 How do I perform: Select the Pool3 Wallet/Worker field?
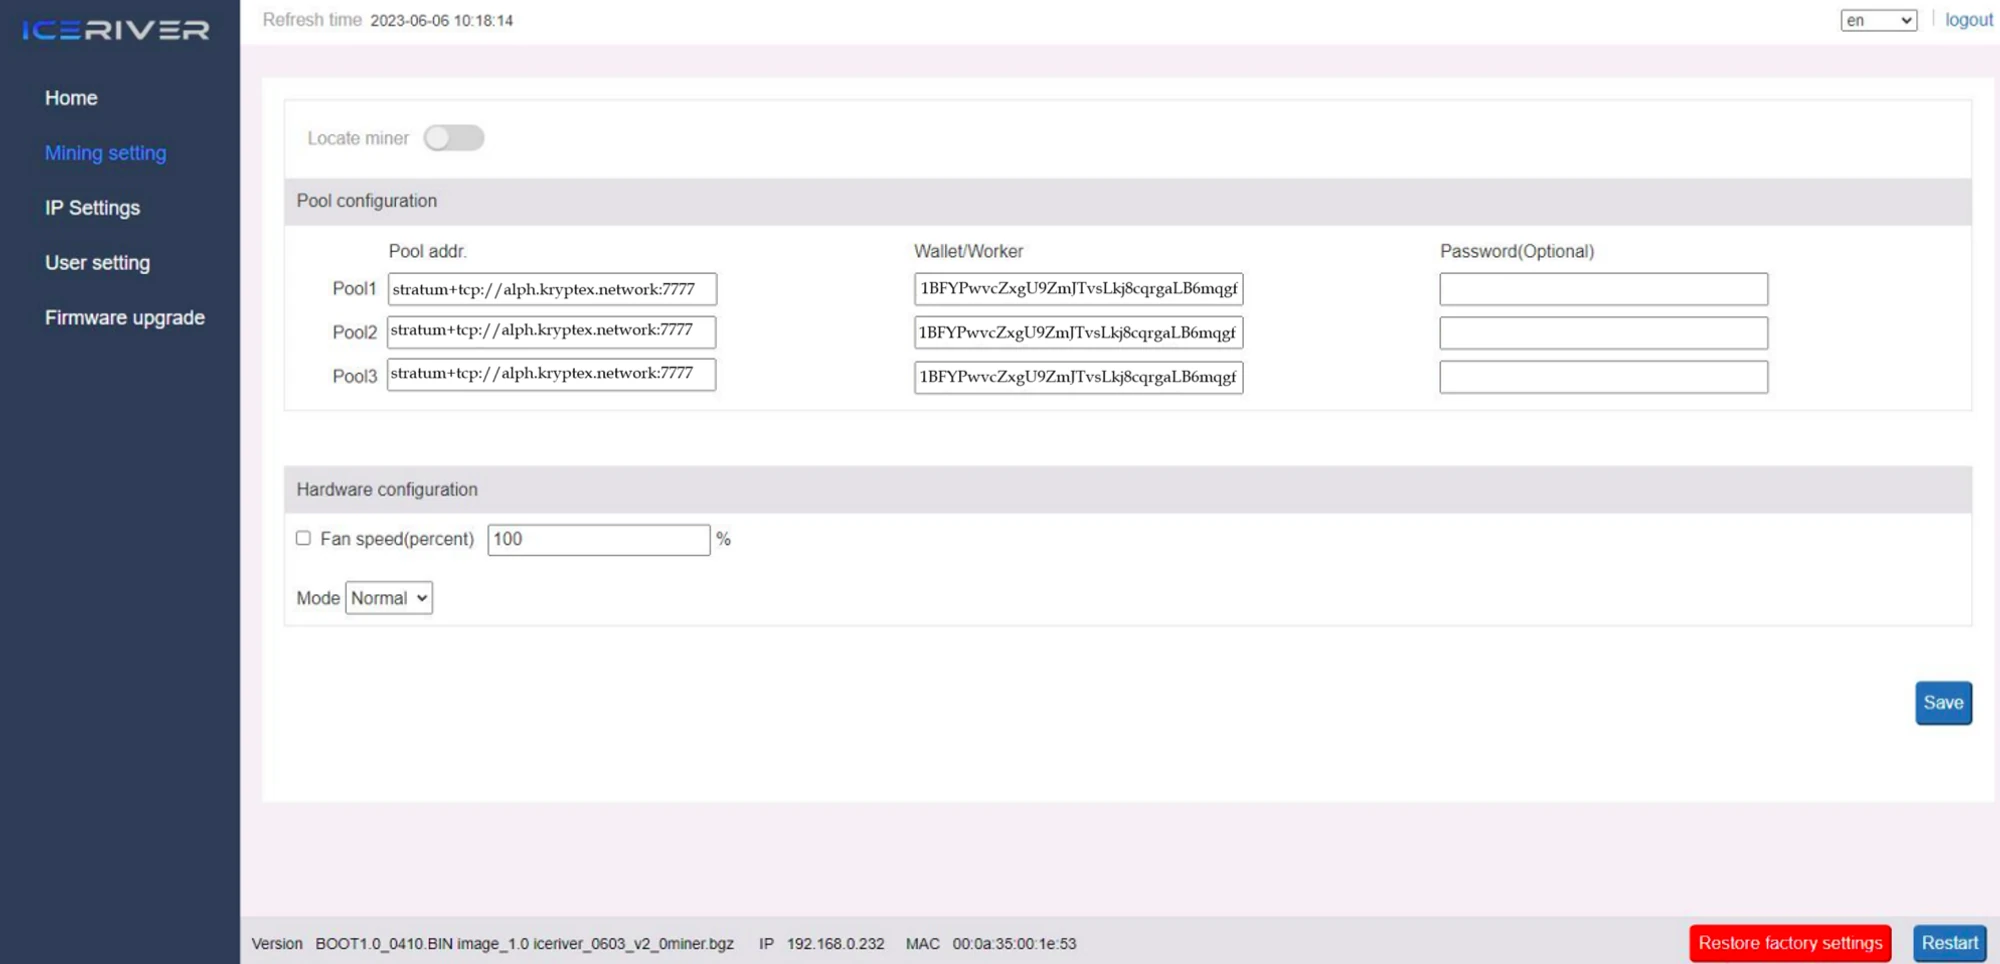tap(1078, 377)
